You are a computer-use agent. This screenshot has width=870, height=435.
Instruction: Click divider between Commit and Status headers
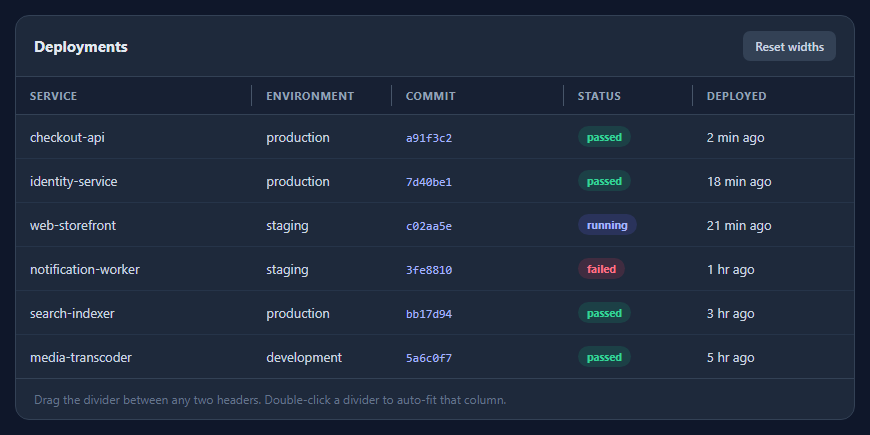[x=564, y=95]
